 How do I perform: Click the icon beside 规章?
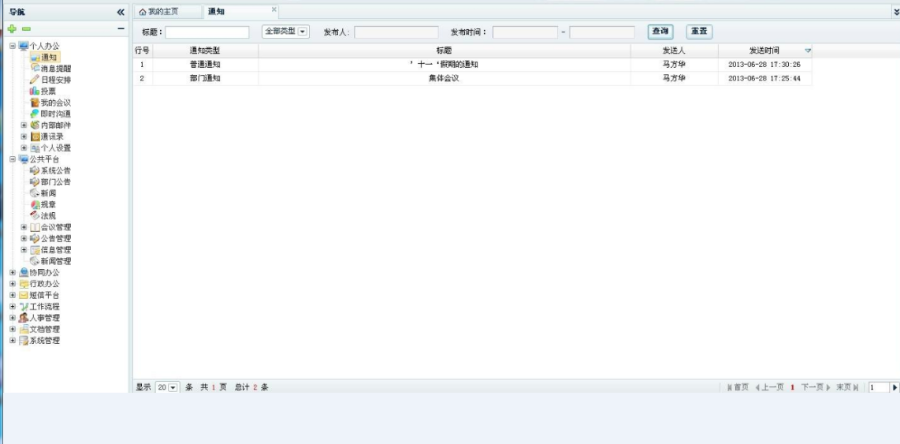[x=34, y=204]
